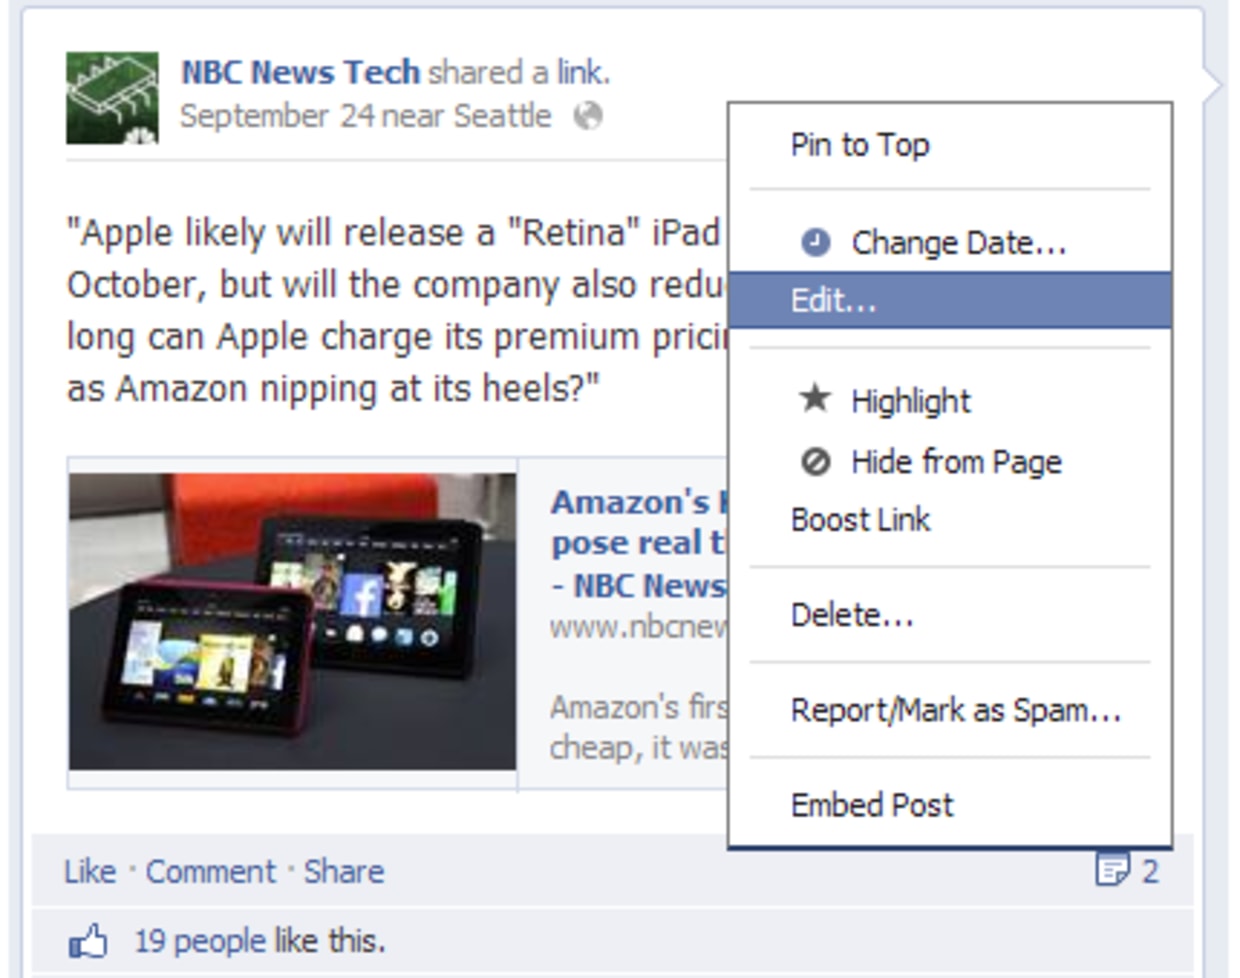Click the clock icon beside Change Date

816,243
